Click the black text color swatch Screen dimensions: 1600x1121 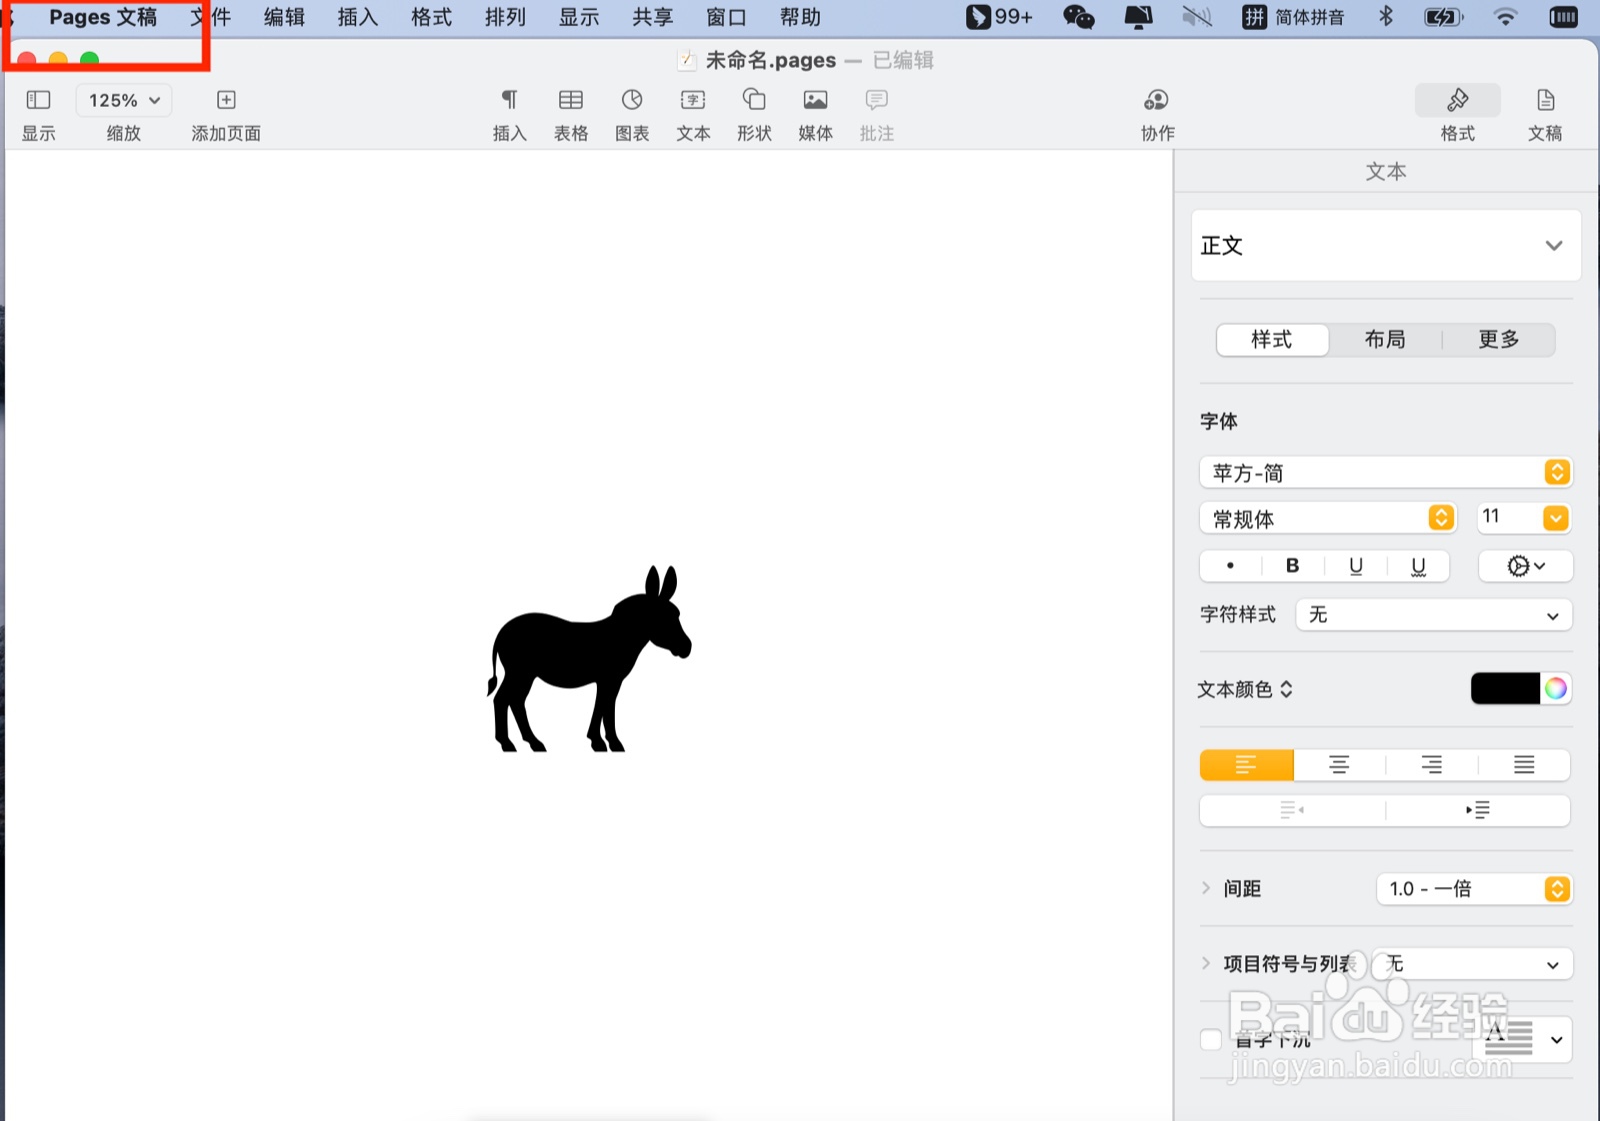(x=1505, y=688)
